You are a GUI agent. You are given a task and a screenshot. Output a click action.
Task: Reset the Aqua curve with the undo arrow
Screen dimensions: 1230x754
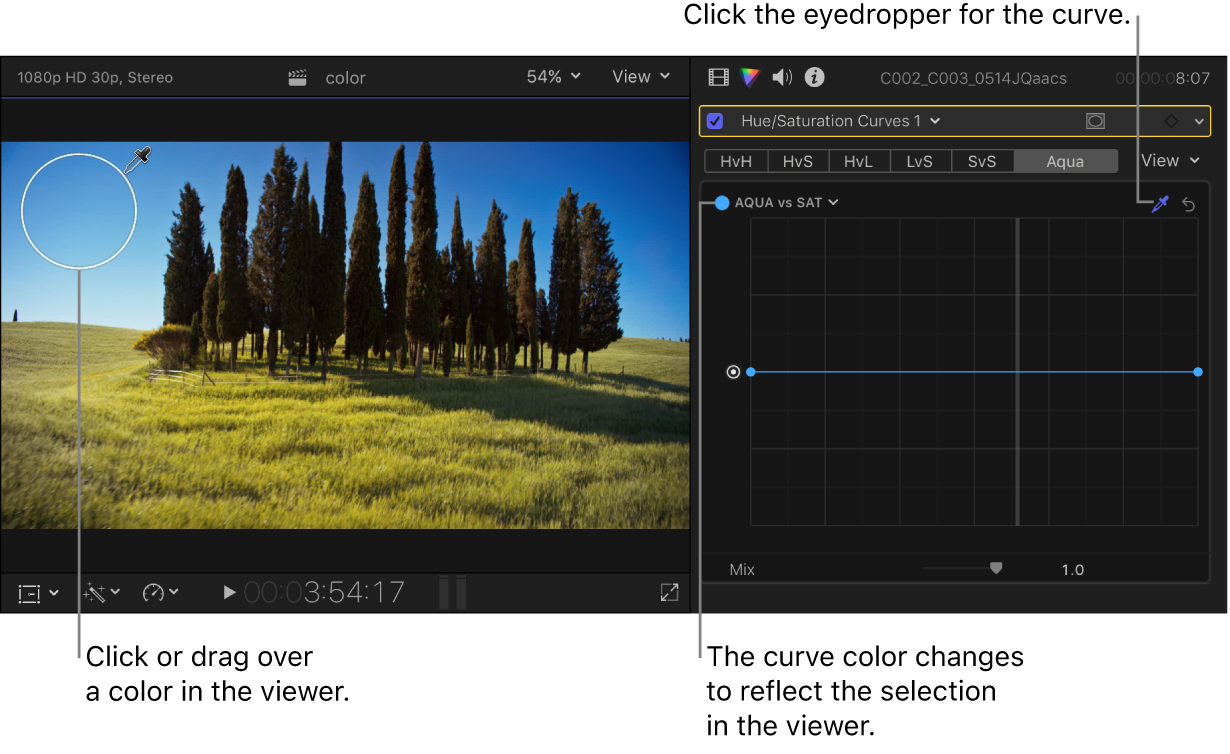tap(1188, 204)
